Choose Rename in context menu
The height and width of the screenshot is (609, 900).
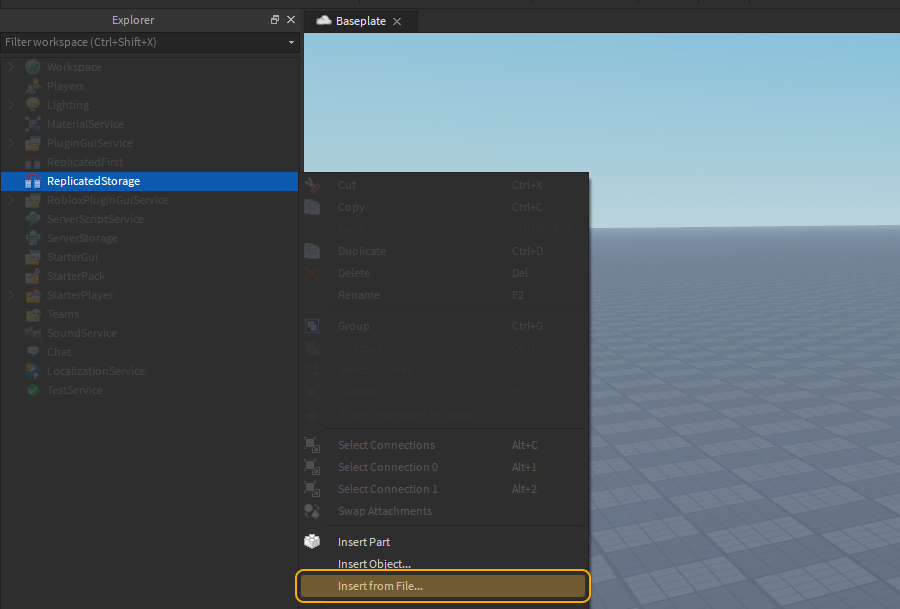[x=443, y=295]
